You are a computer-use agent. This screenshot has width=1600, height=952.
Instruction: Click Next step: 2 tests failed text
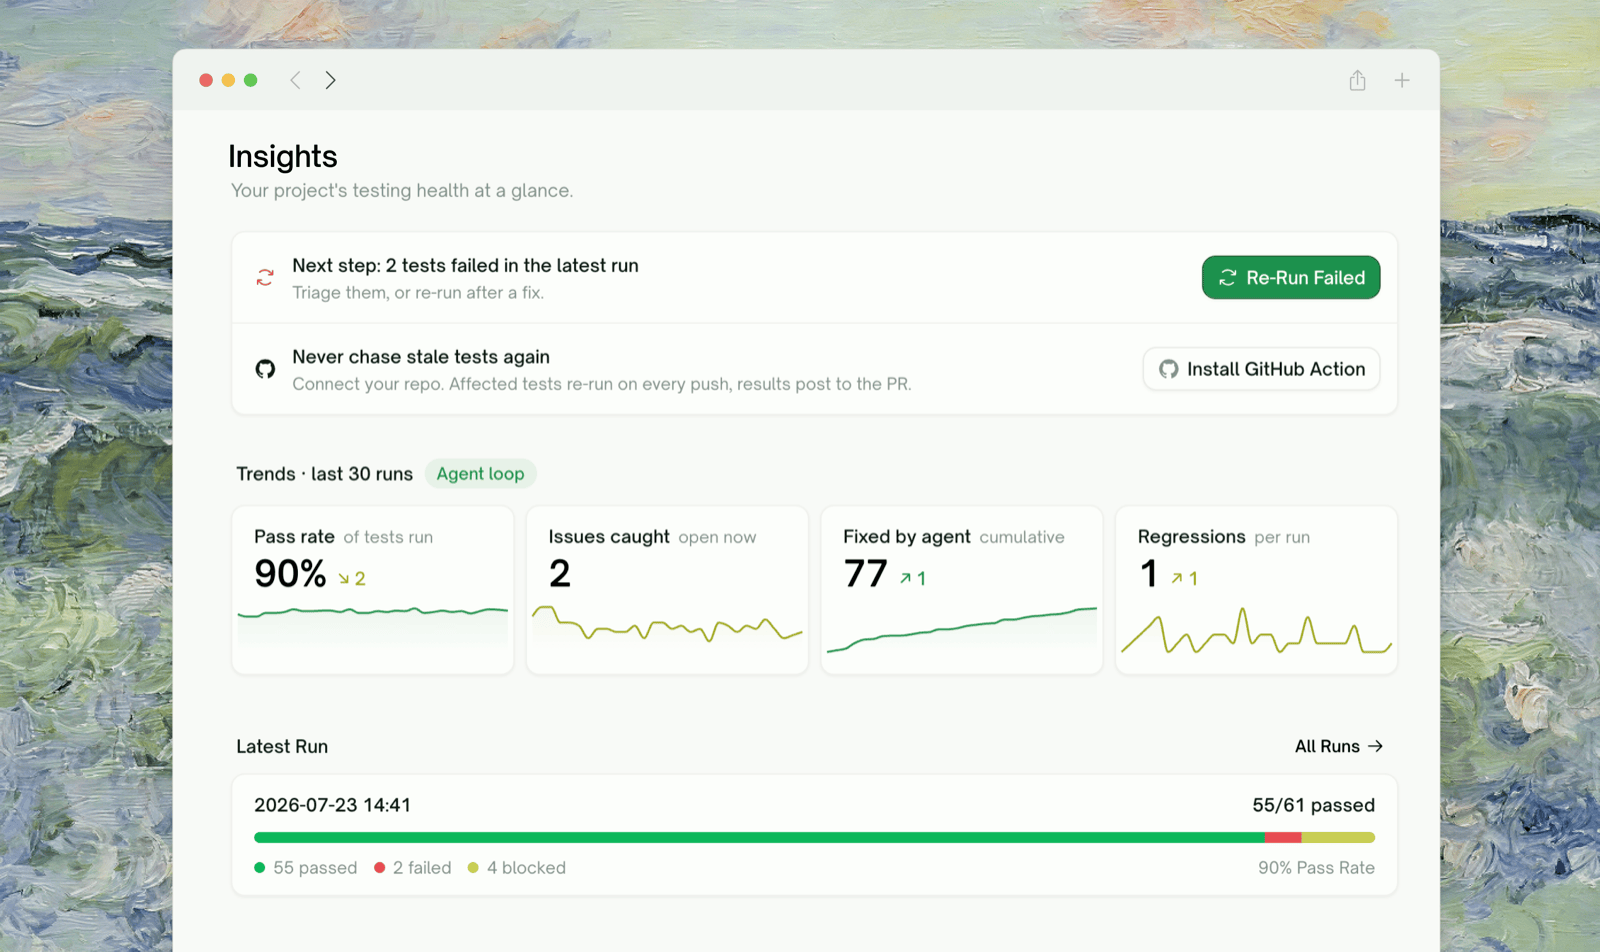(x=465, y=265)
